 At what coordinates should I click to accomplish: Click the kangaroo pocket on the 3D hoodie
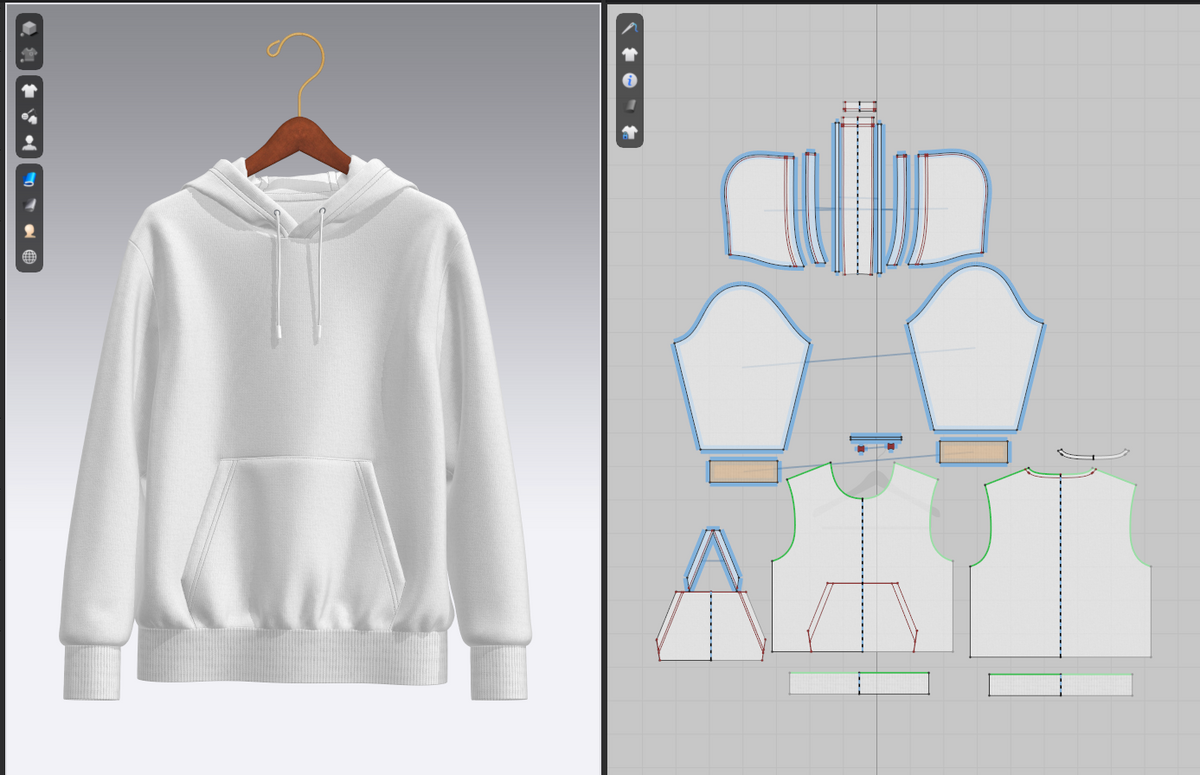(x=293, y=536)
